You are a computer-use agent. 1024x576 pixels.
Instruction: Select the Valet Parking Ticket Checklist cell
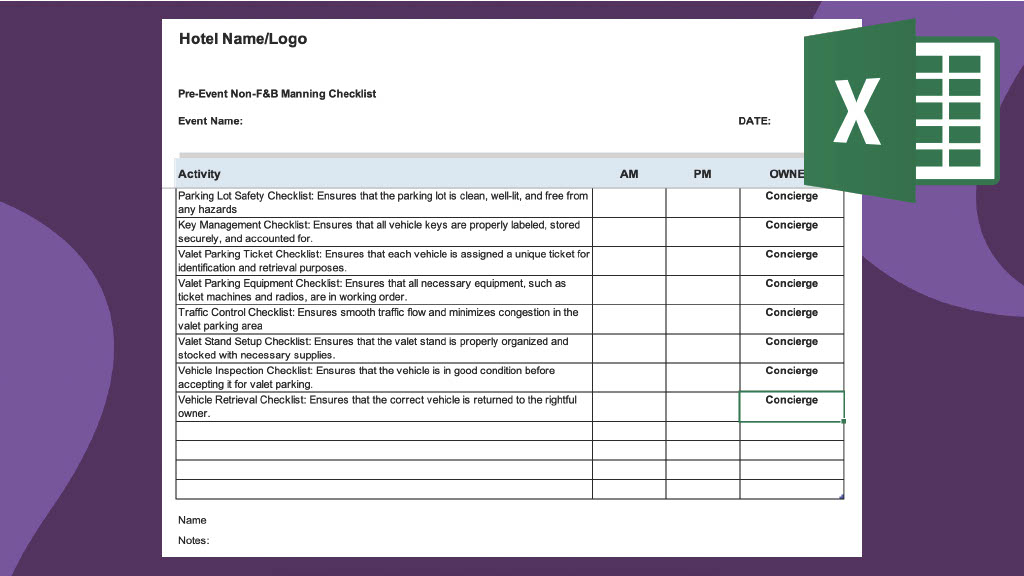point(384,261)
